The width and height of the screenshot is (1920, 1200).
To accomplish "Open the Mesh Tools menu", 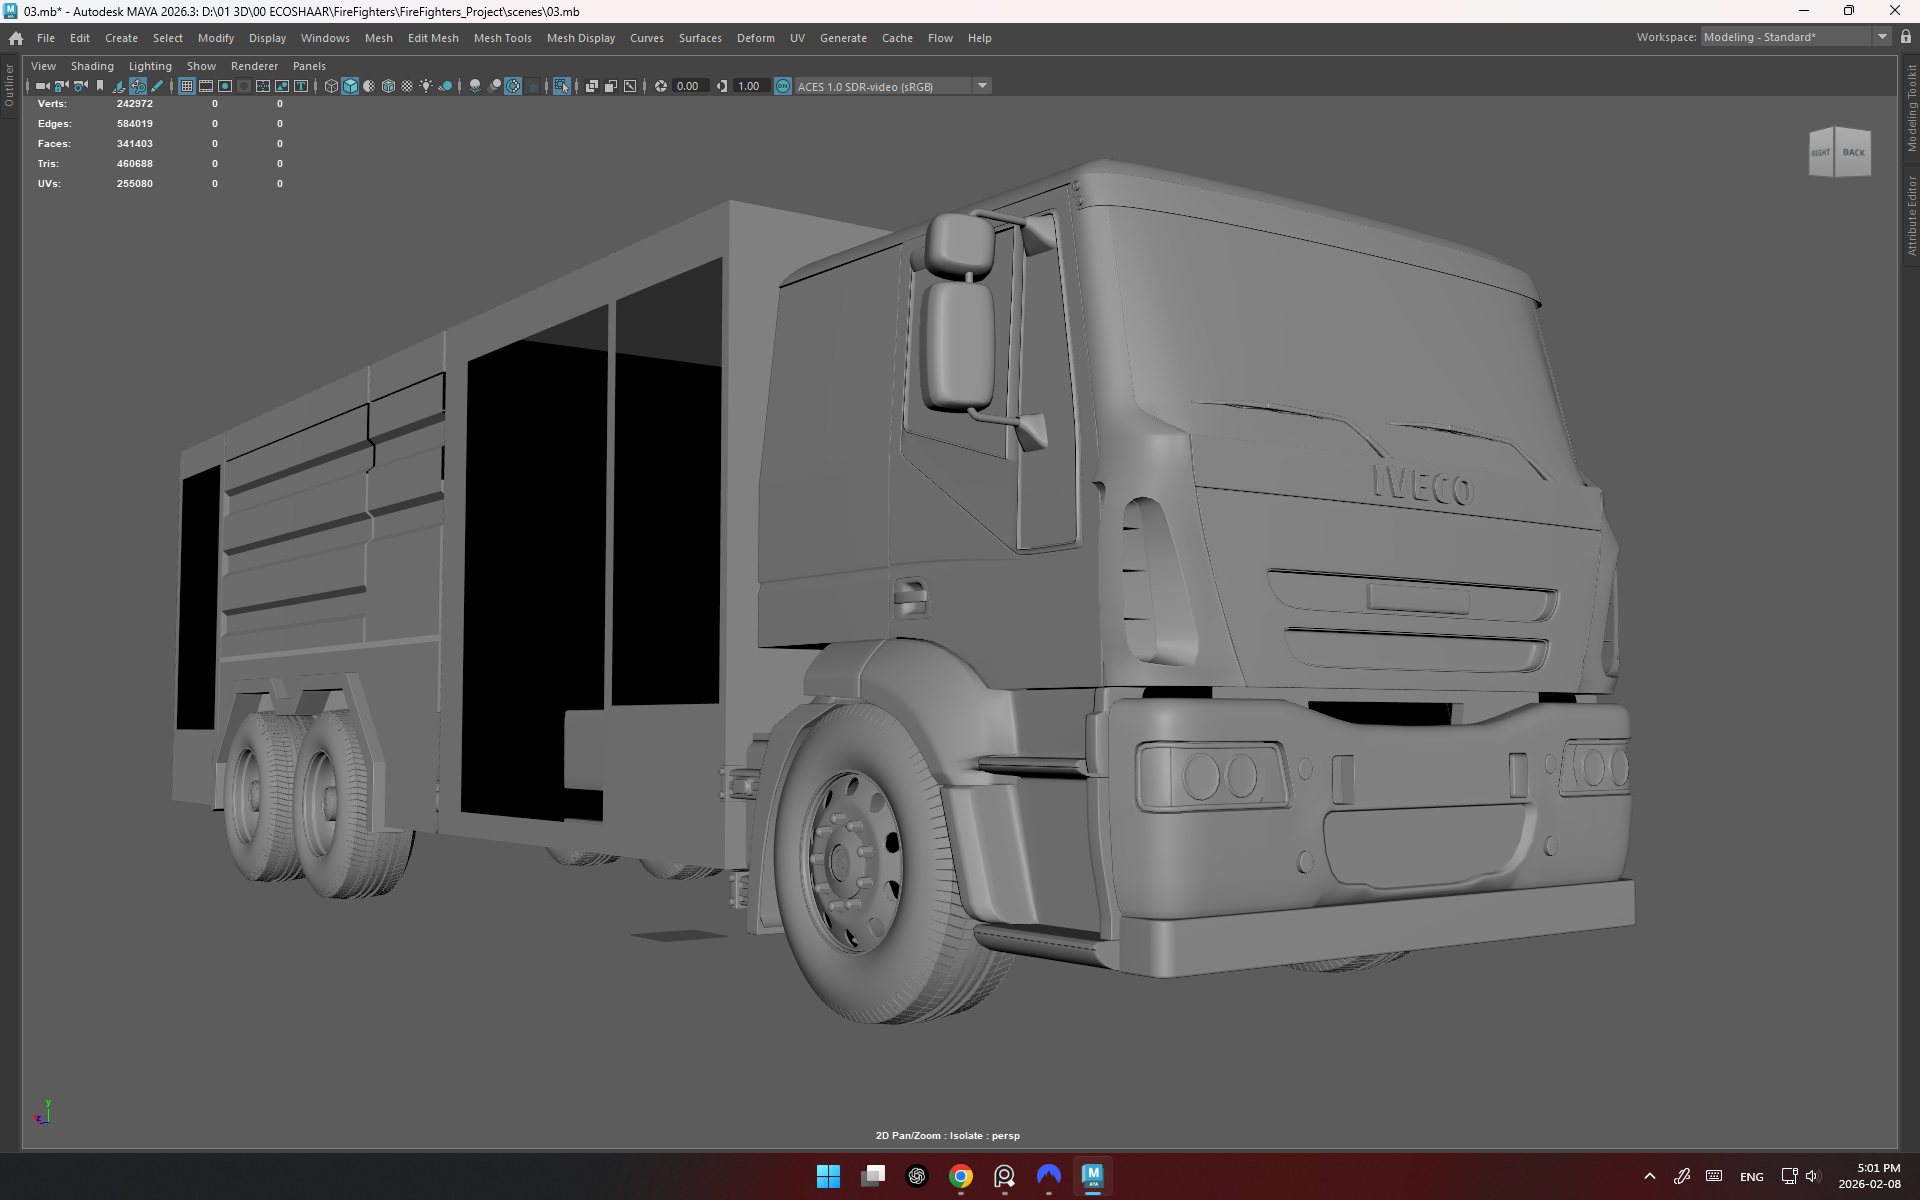I will 502,38.
